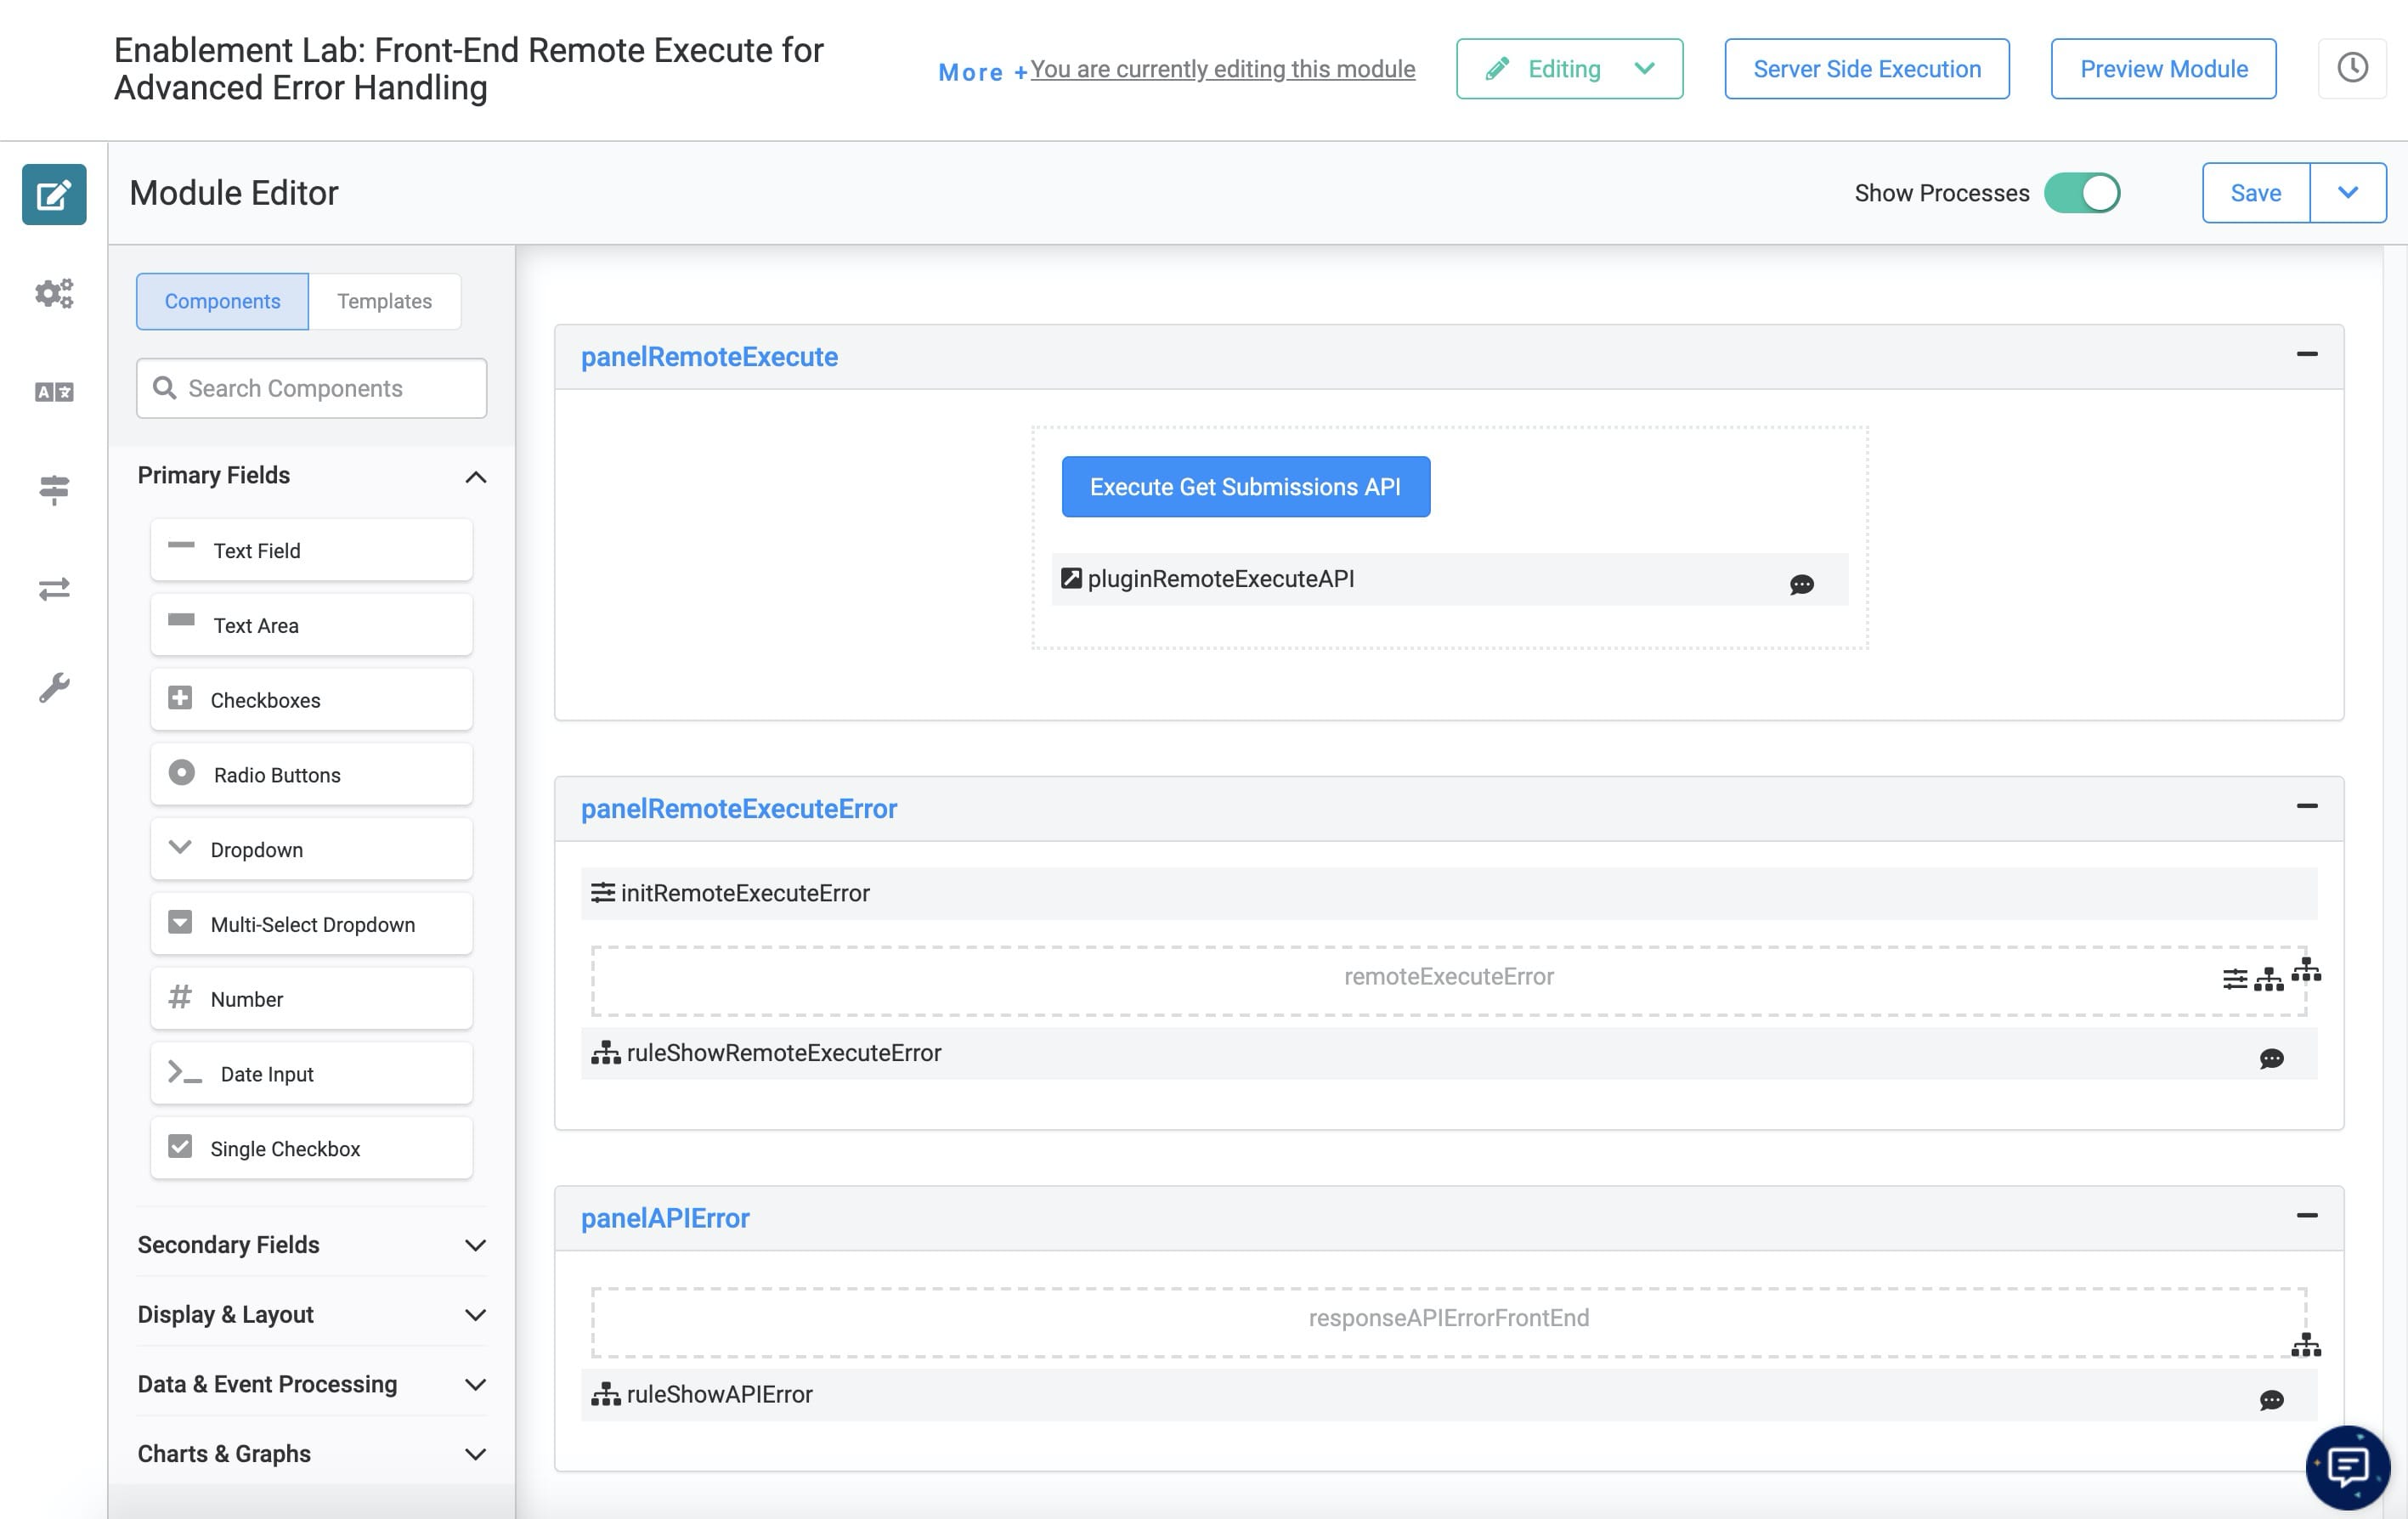This screenshot has height=1519, width=2408.
Task: Expand the Display & Layout section
Action: (476, 1315)
